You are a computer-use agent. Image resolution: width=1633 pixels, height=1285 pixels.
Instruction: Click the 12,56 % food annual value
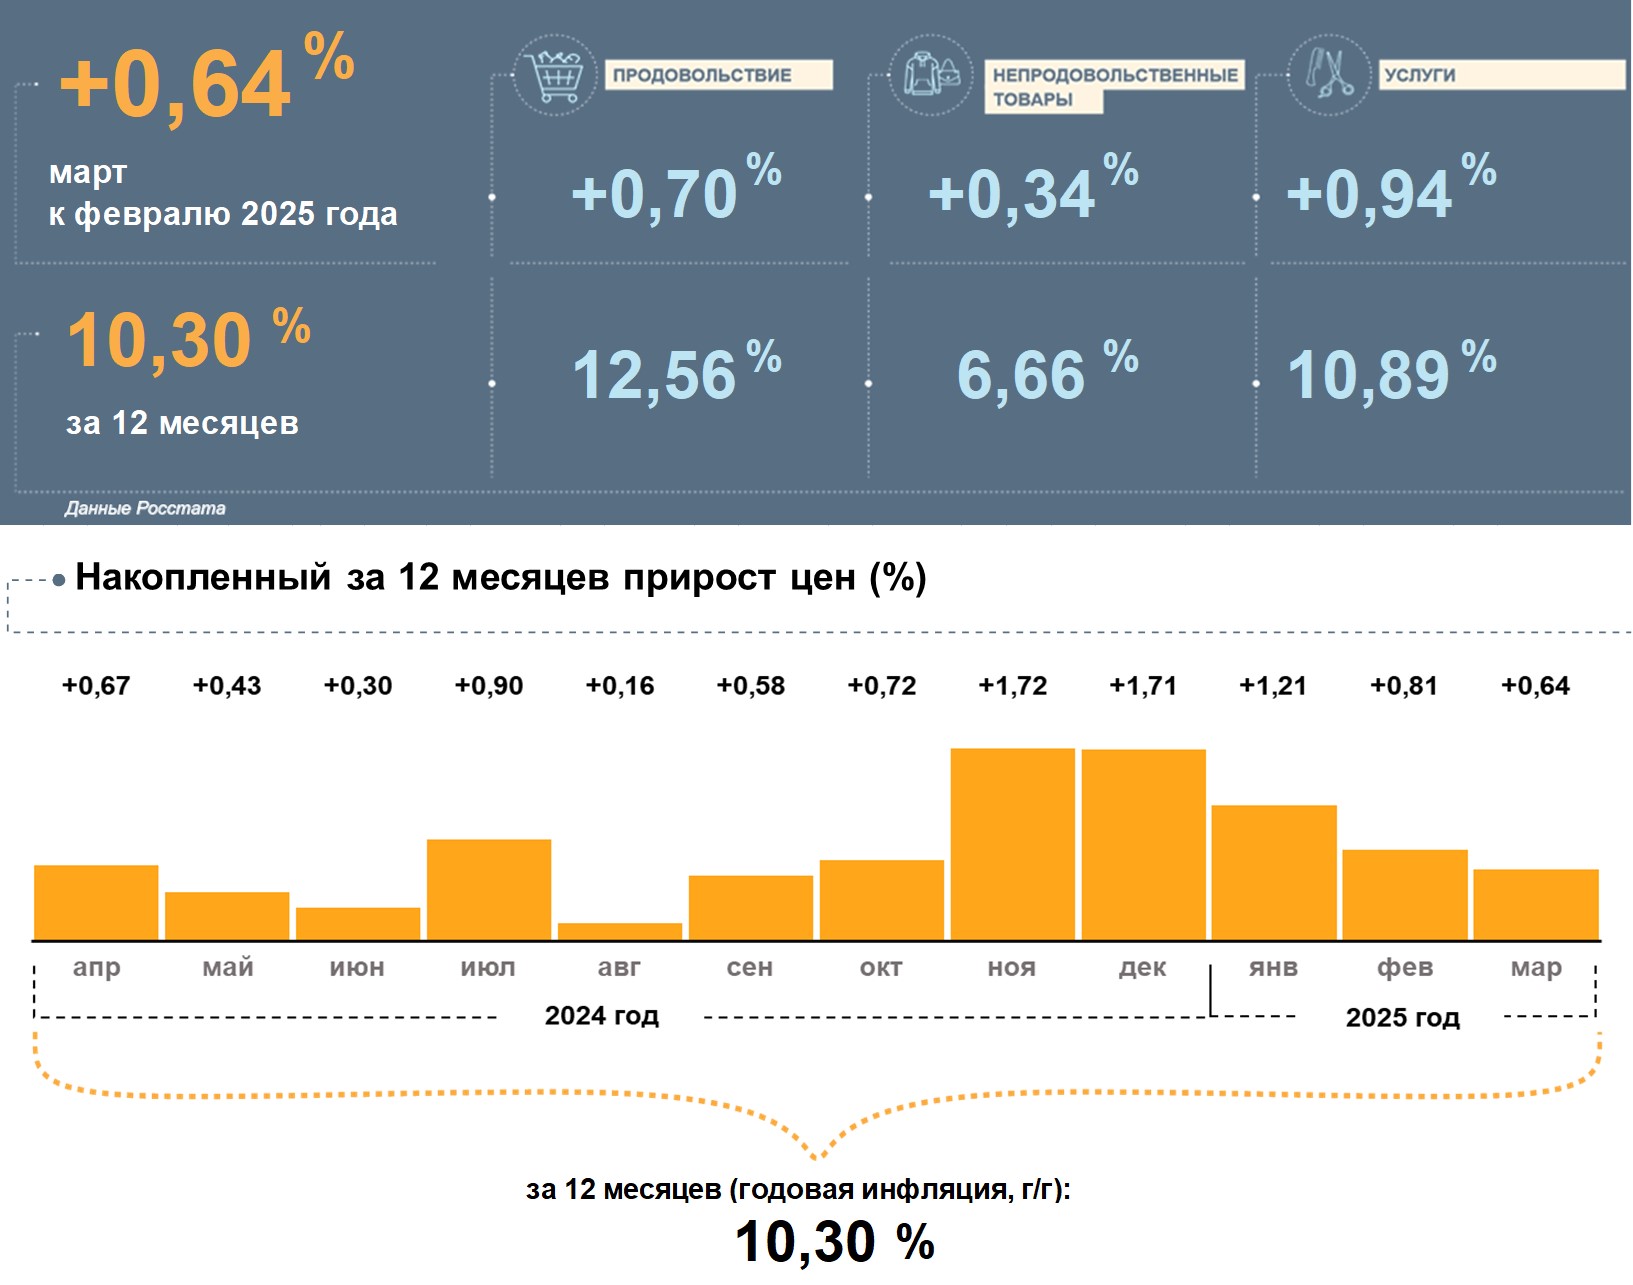(676, 371)
